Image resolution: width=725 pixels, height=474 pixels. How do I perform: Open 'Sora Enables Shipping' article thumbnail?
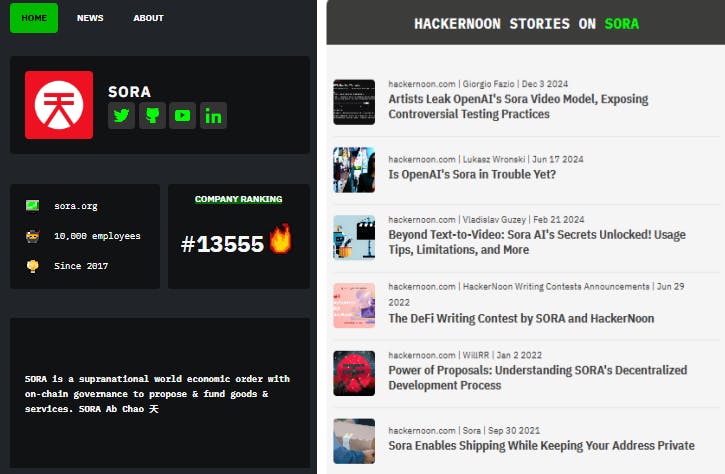354,441
